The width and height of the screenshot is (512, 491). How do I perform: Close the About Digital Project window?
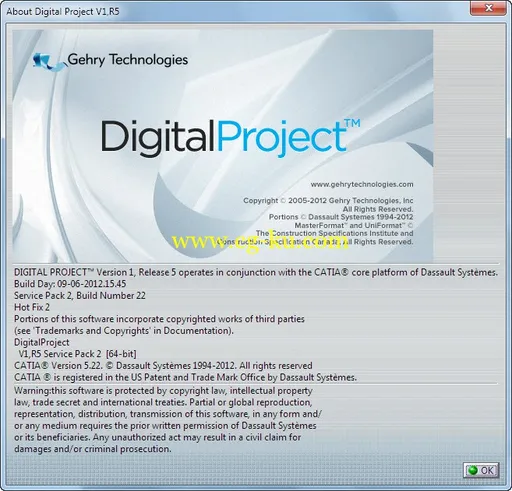tap(489, 8)
